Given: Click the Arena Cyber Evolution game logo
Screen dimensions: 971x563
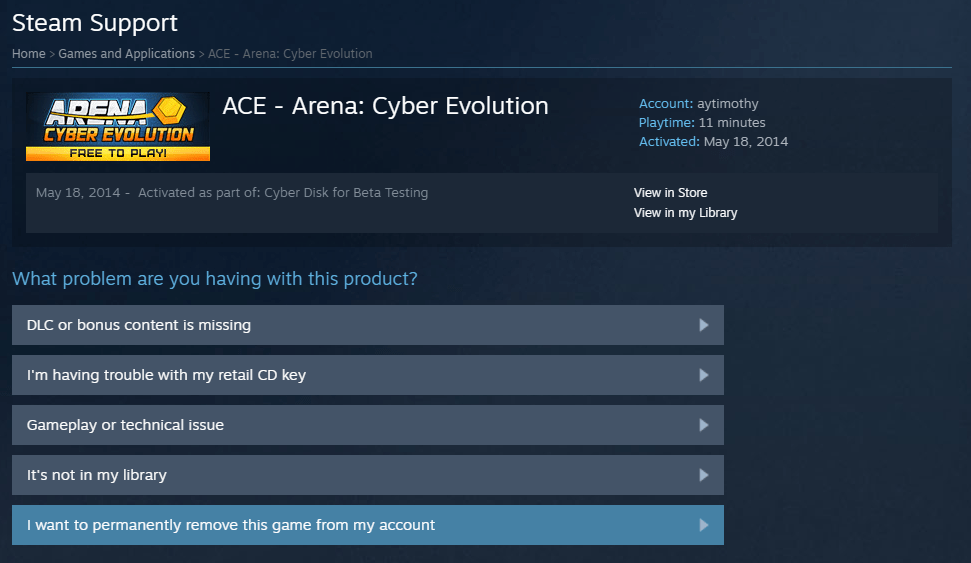Looking at the screenshot, I should pyautogui.click(x=118, y=127).
